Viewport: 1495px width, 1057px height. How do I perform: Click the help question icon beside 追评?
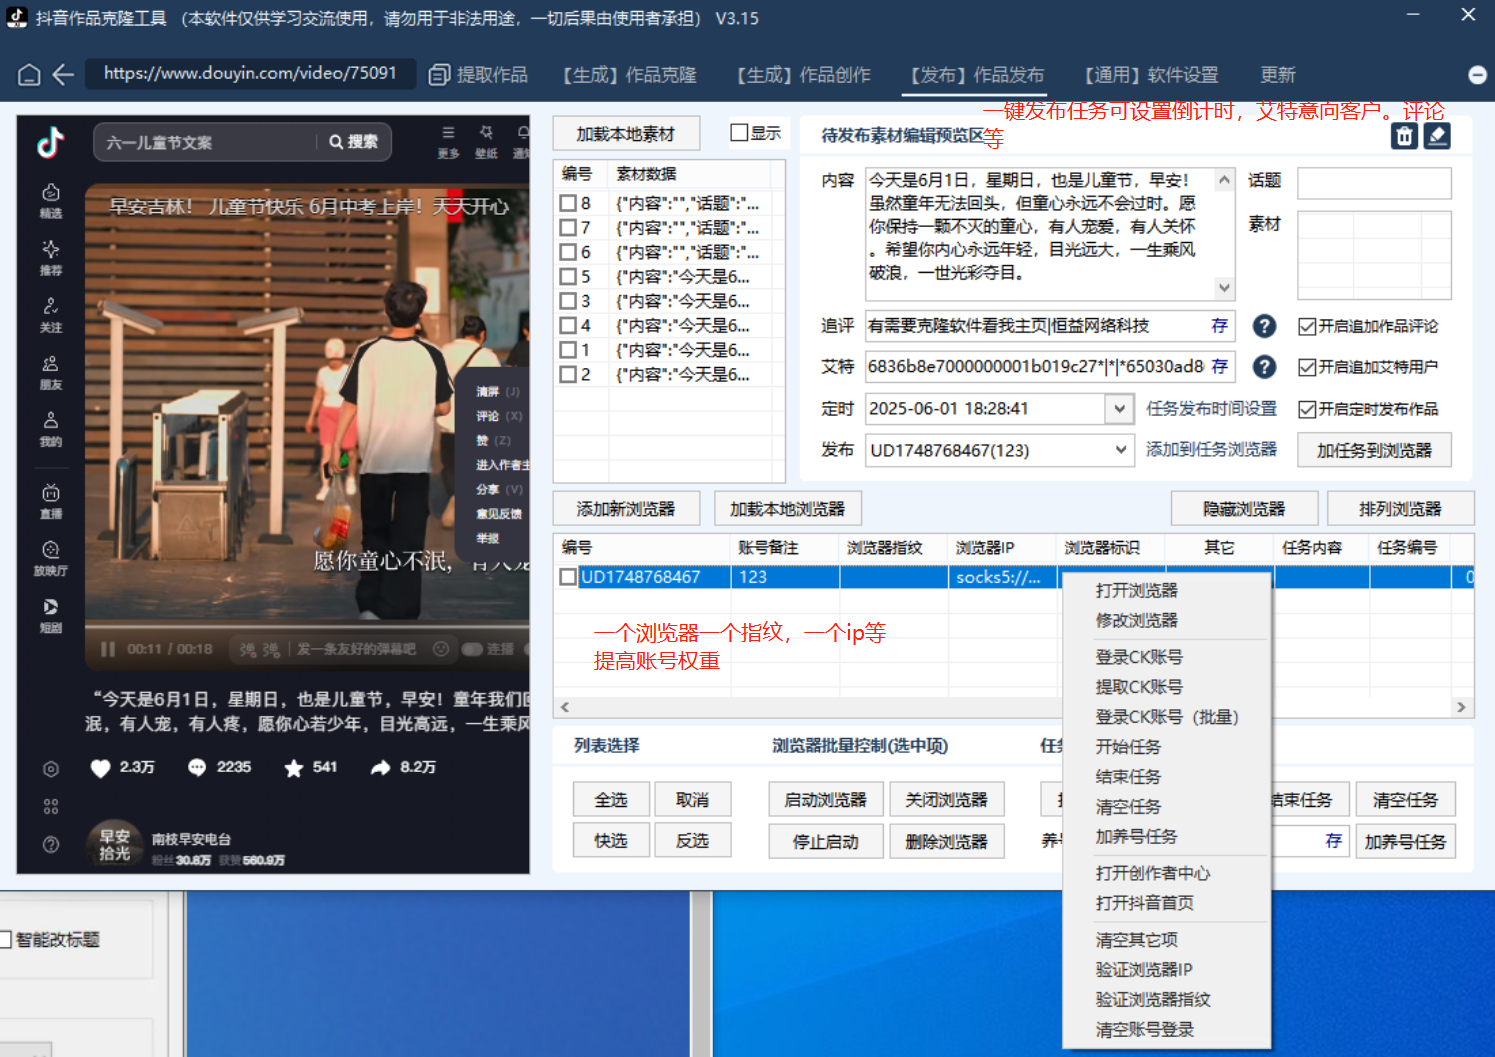click(1263, 326)
